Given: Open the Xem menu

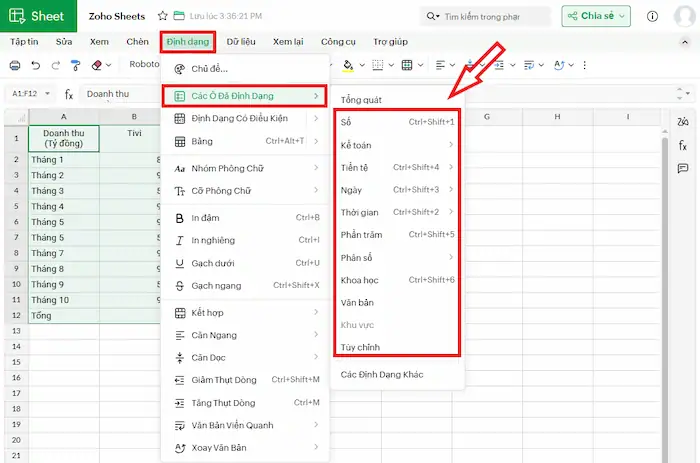Looking at the screenshot, I should [99, 42].
